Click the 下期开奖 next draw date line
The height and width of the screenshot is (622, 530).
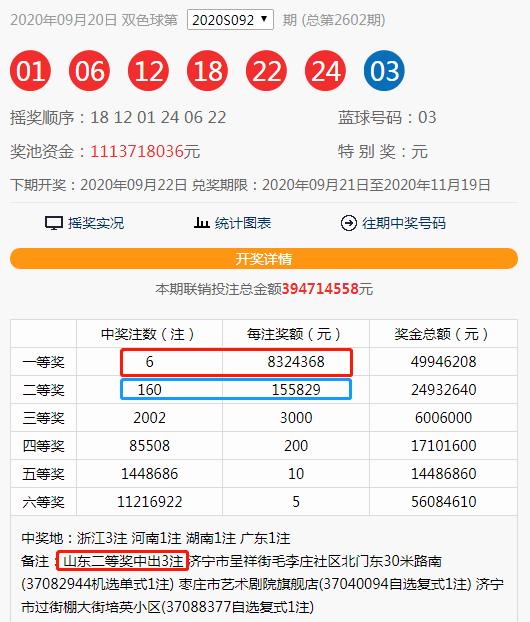point(98,185)
